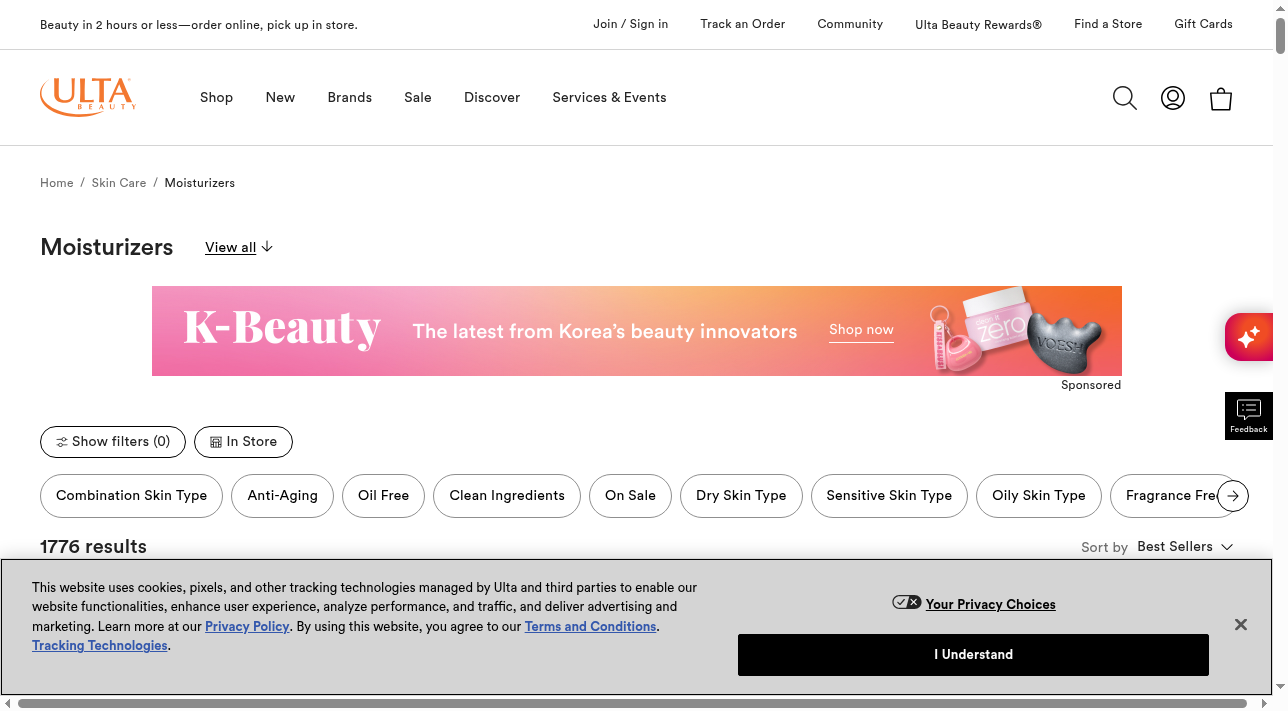Toggle the Oil Free filter chip
The width and height of the screenshot is (1288, 711).
pos(384,496)
